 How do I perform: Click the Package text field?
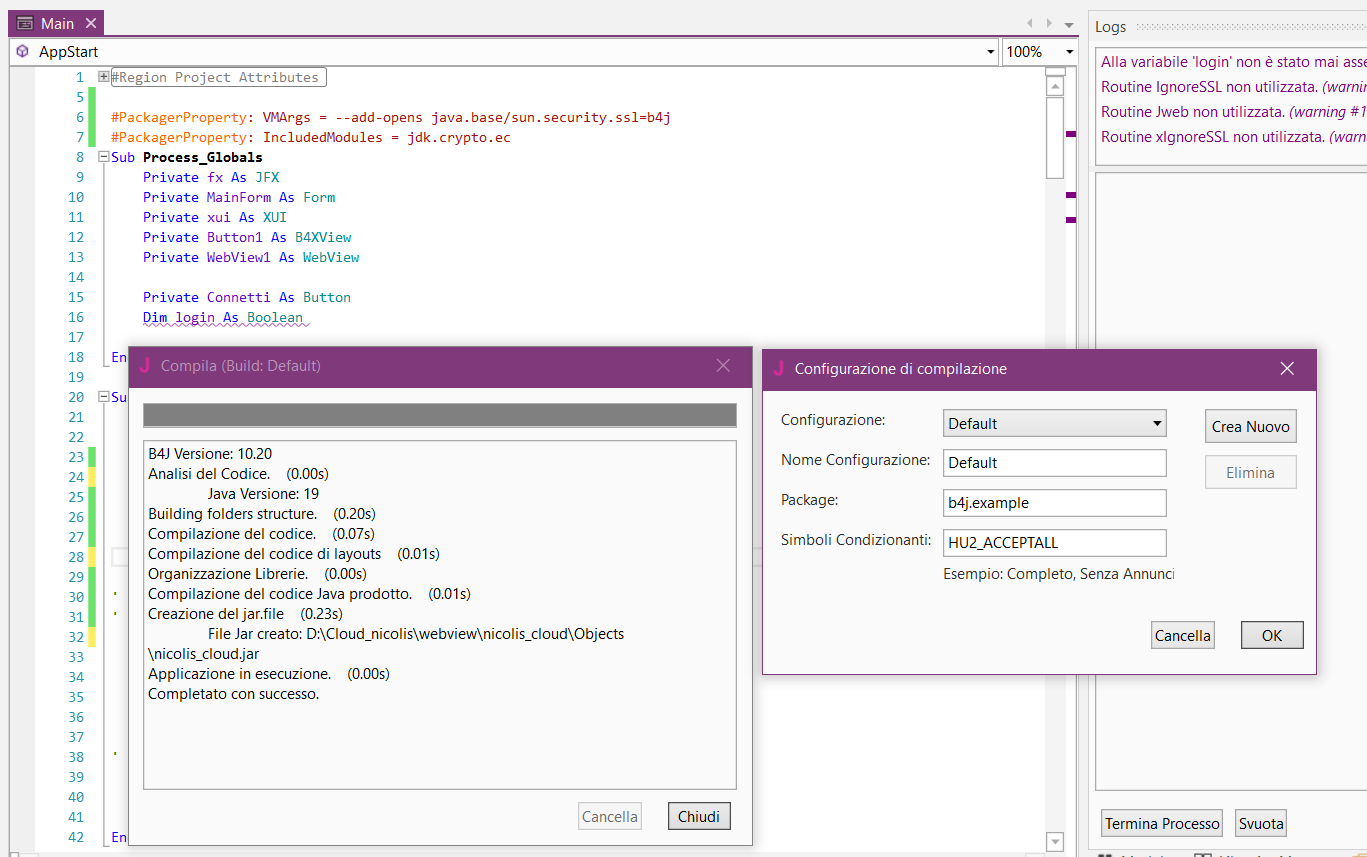[1054, 503]
